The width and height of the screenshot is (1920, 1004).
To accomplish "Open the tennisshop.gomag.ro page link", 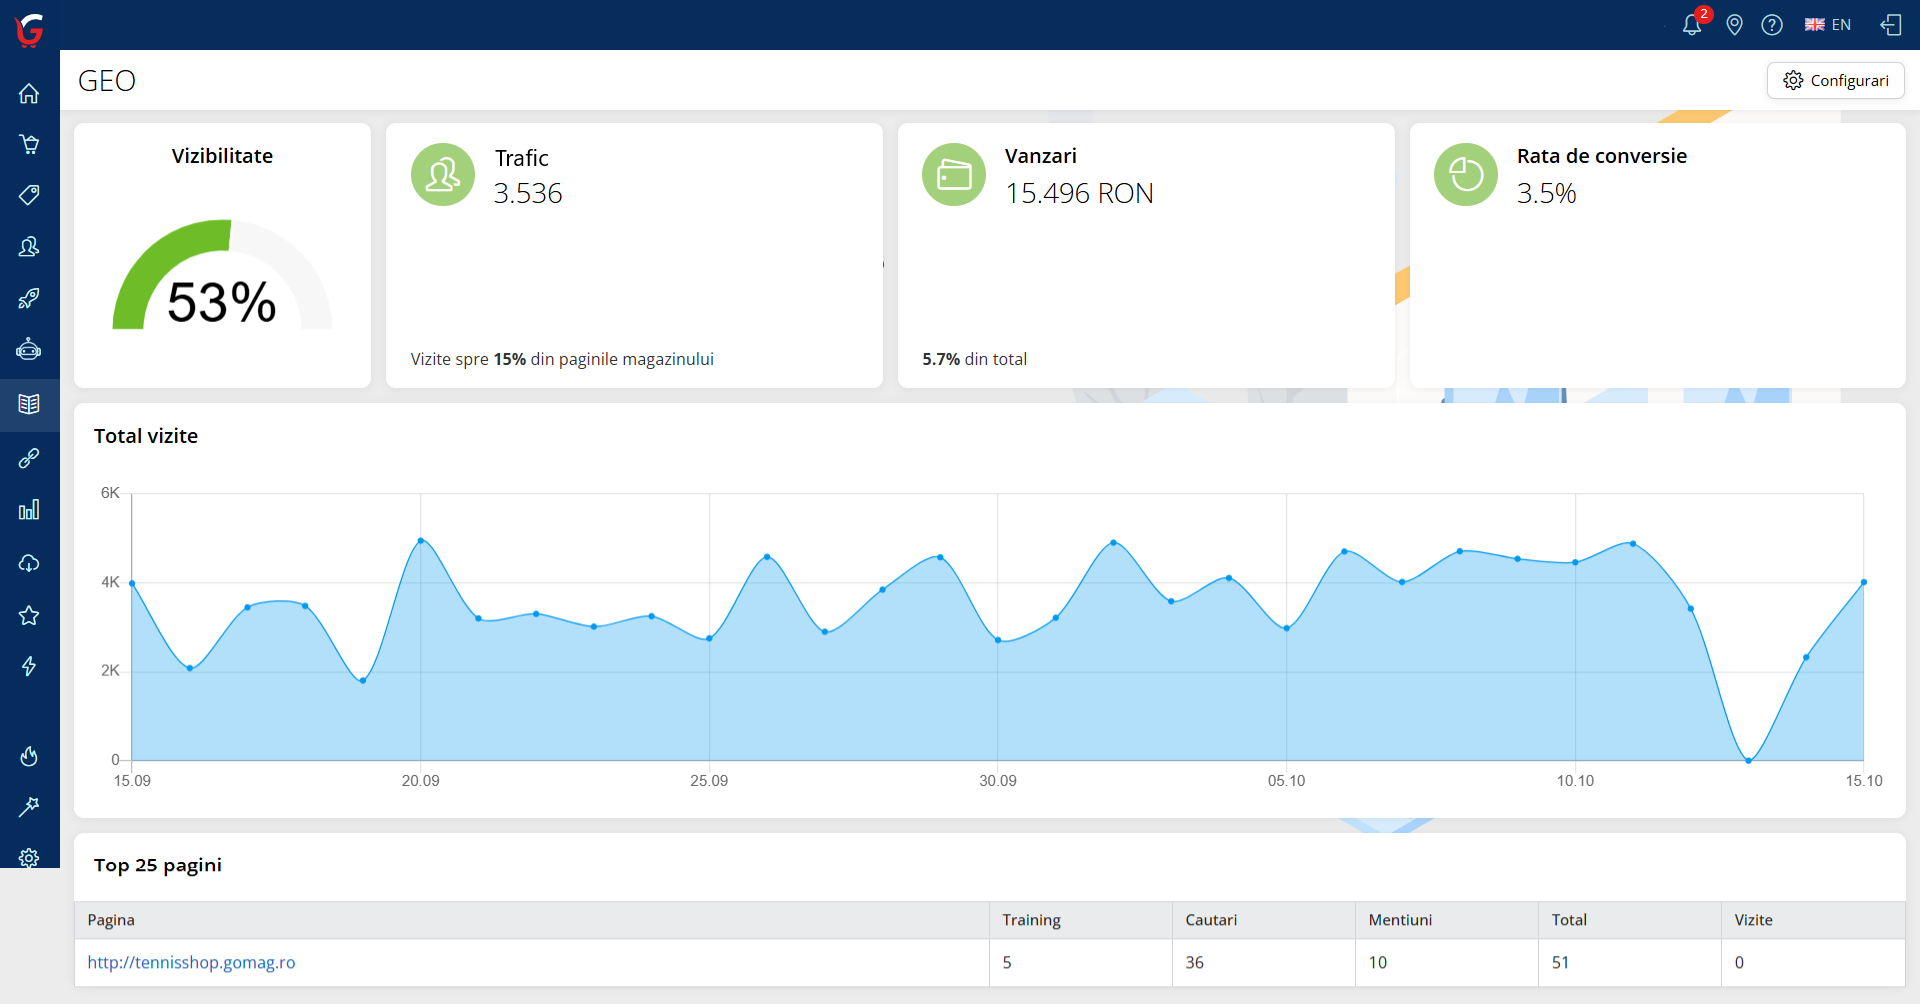I will 191,962.
